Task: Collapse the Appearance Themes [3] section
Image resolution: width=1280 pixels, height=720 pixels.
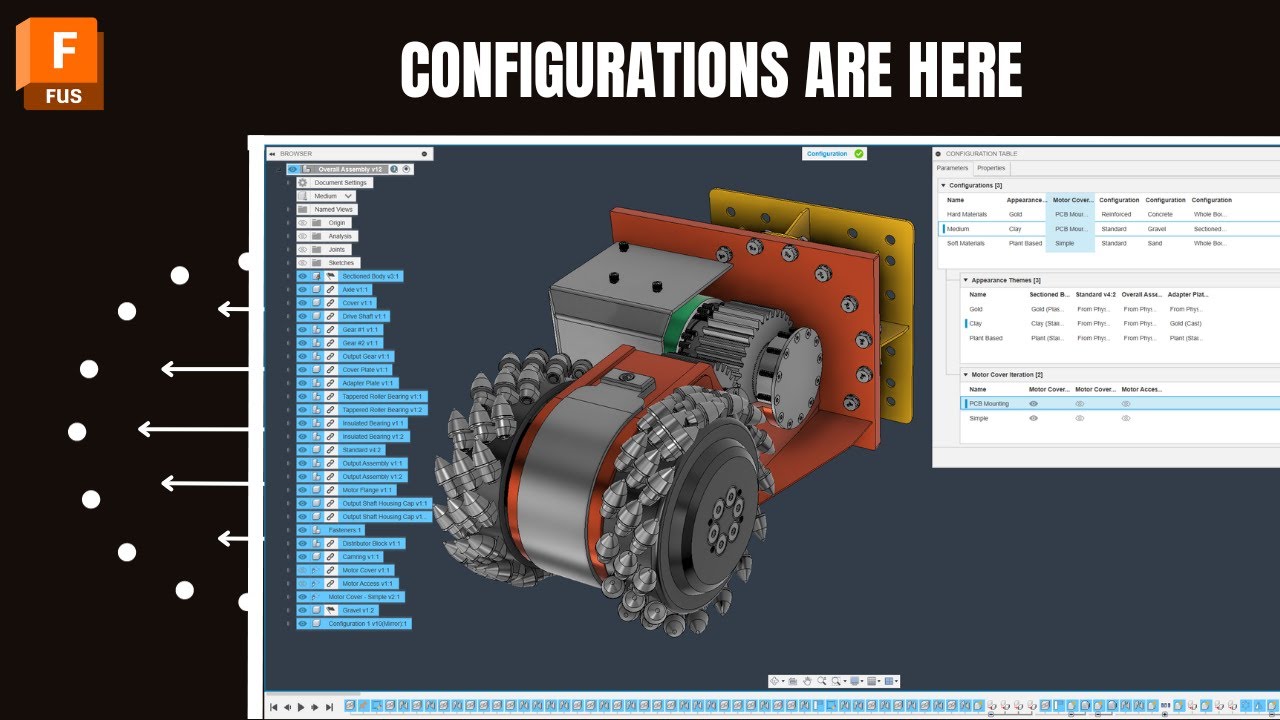Action: [x=966, y=280]
